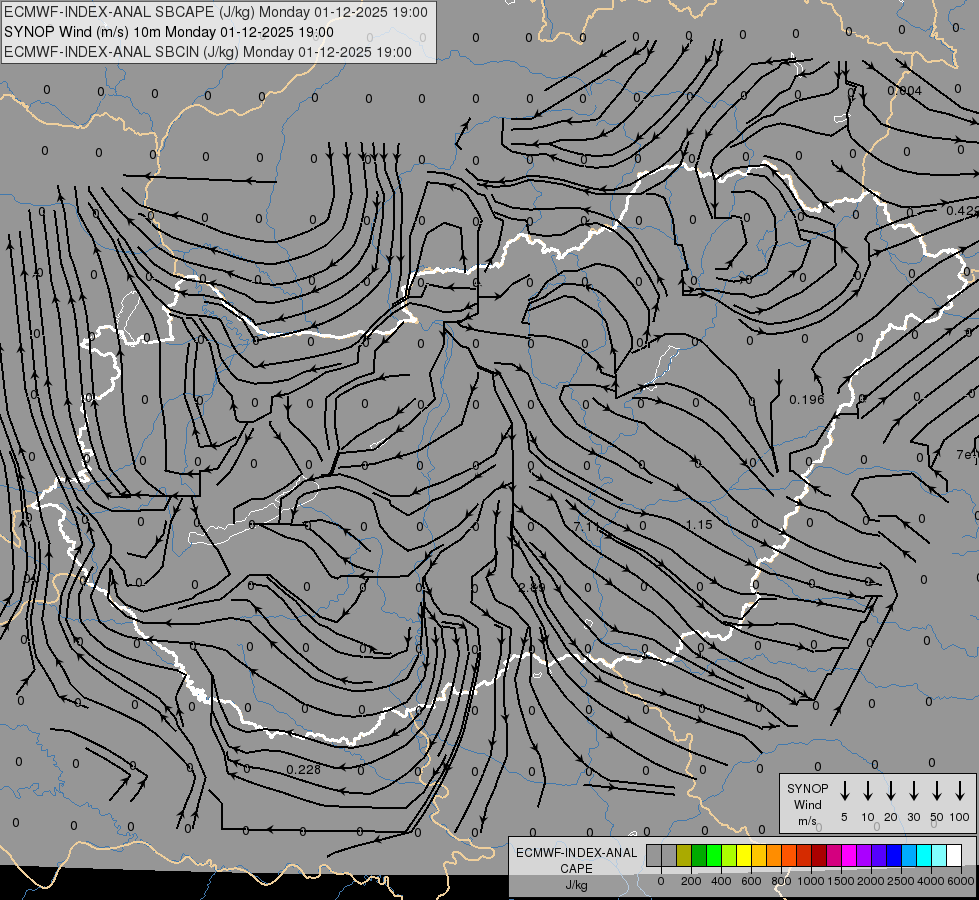Click the CAPE J/kg legend title

pyautogui.click(x=576, y=868)
